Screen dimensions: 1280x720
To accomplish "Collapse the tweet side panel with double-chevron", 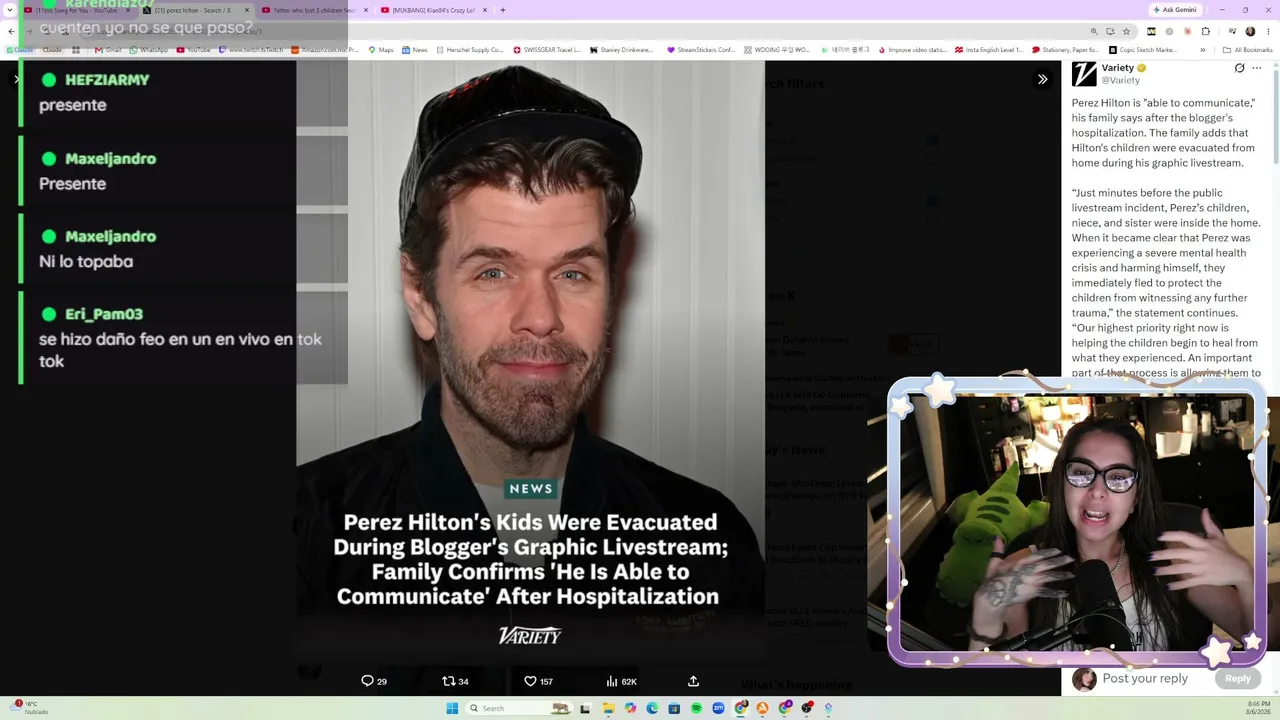I will [1042, 79].
